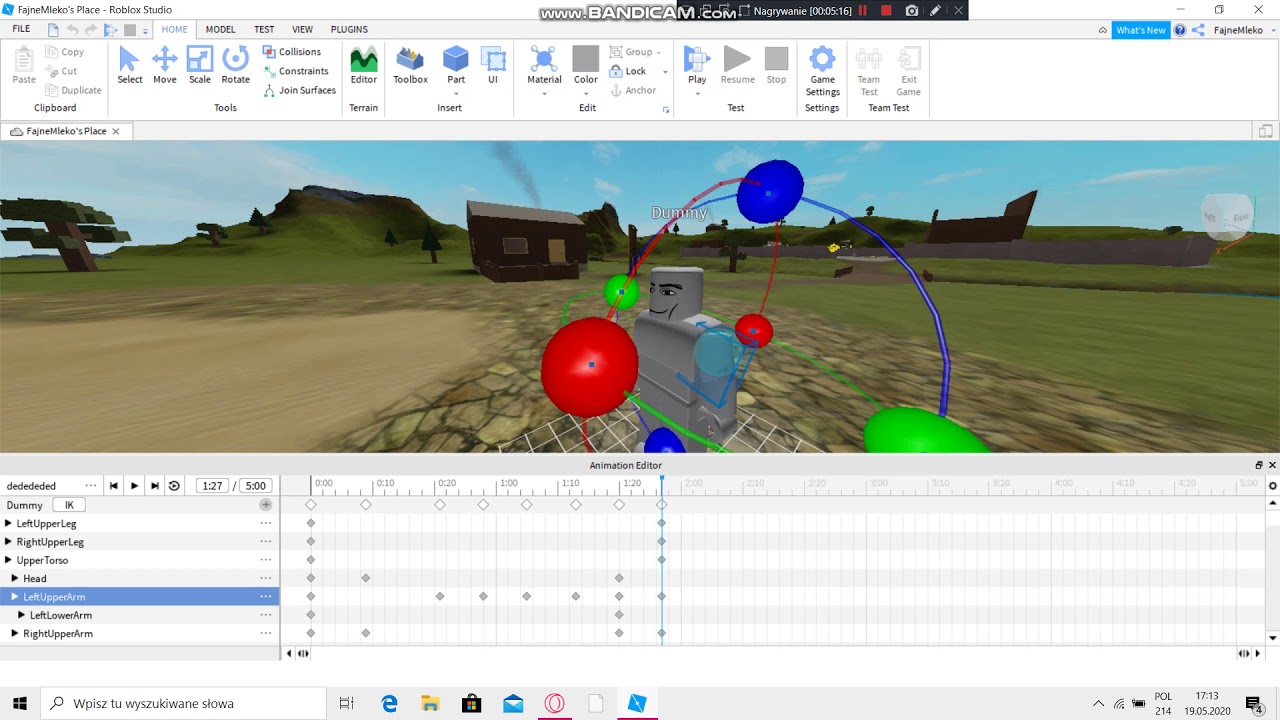Open Animation Editor timeline settings gear
Viewport: 1280px width, 720px height.
1272,486
